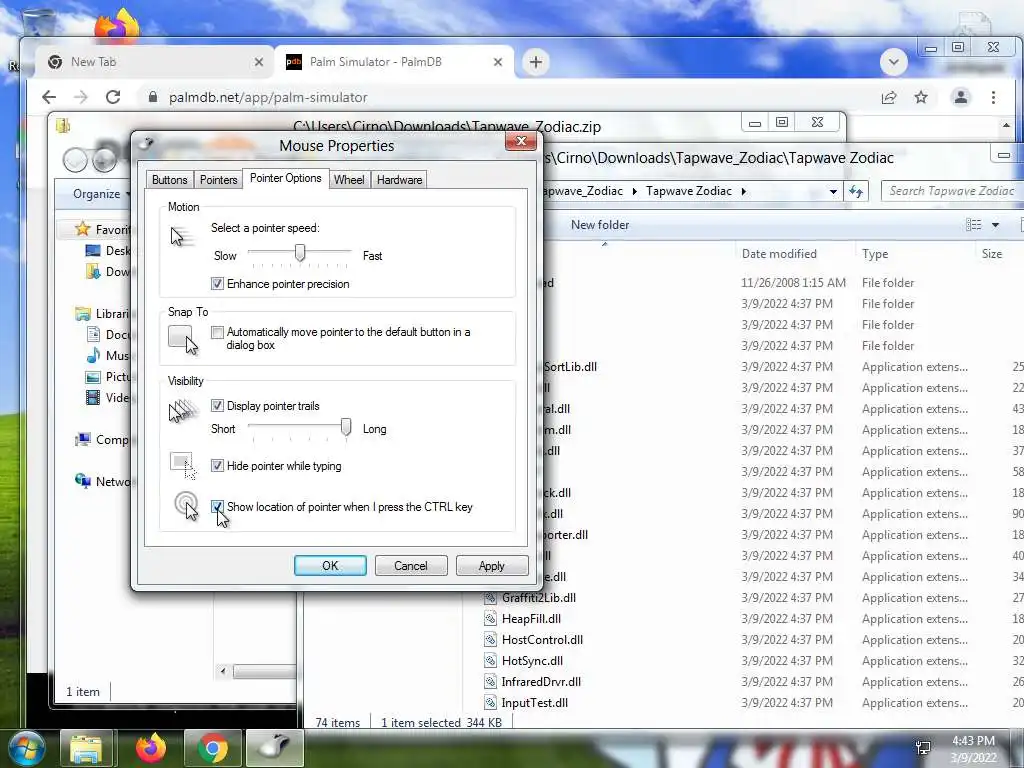
Task: Close the Palm Simulator tab
Action: (498, 62)
